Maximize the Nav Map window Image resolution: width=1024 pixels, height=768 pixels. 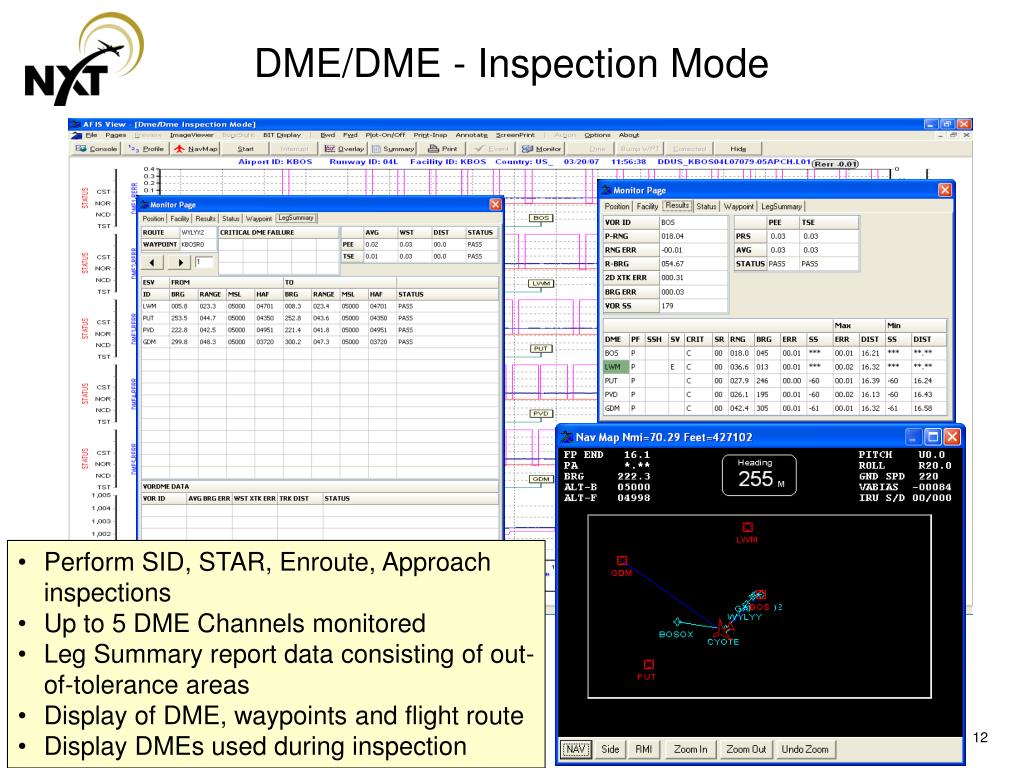(x=933, y=437)
